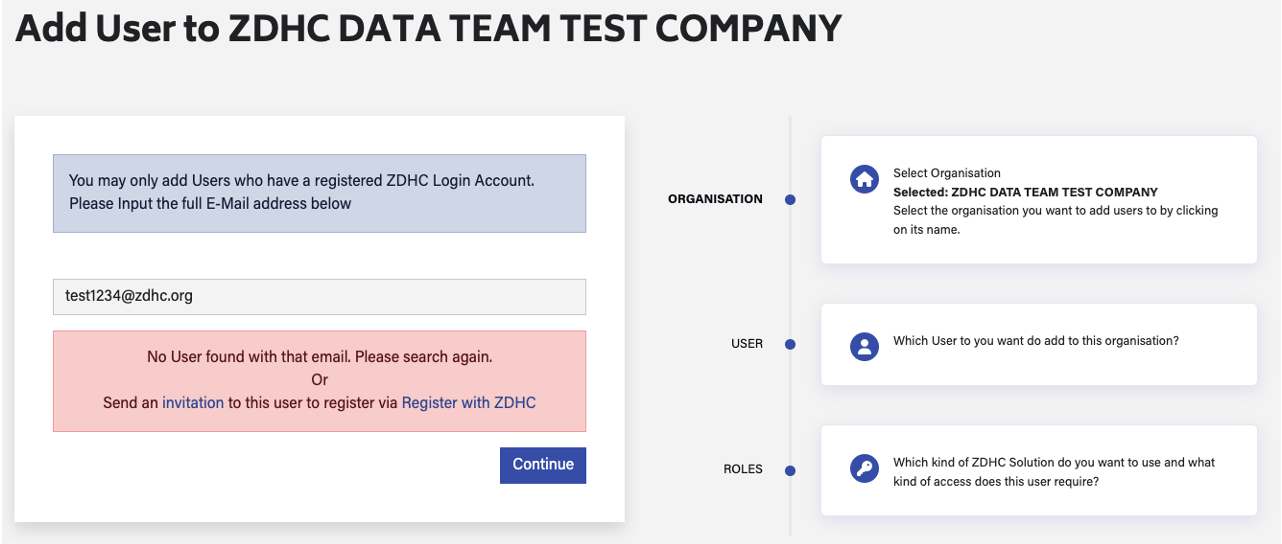Click the registered ZDHC Login Account notice
Image resolution: width=1282 pixels, height=544 pixels.
point(319,192)
